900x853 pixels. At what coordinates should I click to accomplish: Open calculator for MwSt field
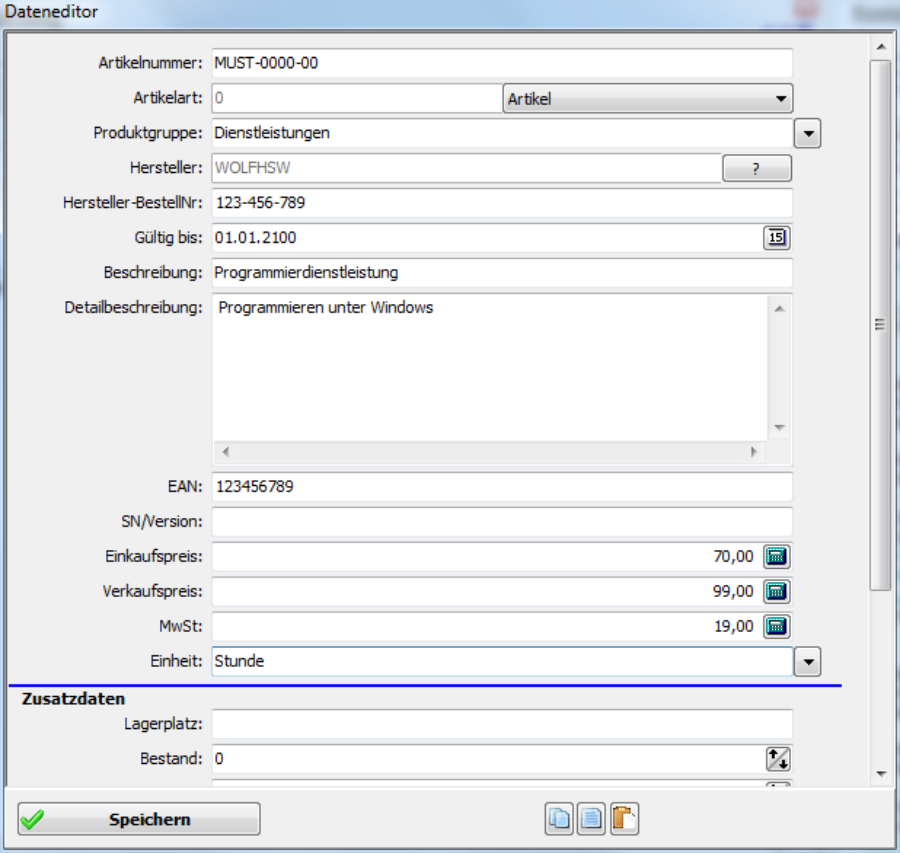tap(777, 627)
